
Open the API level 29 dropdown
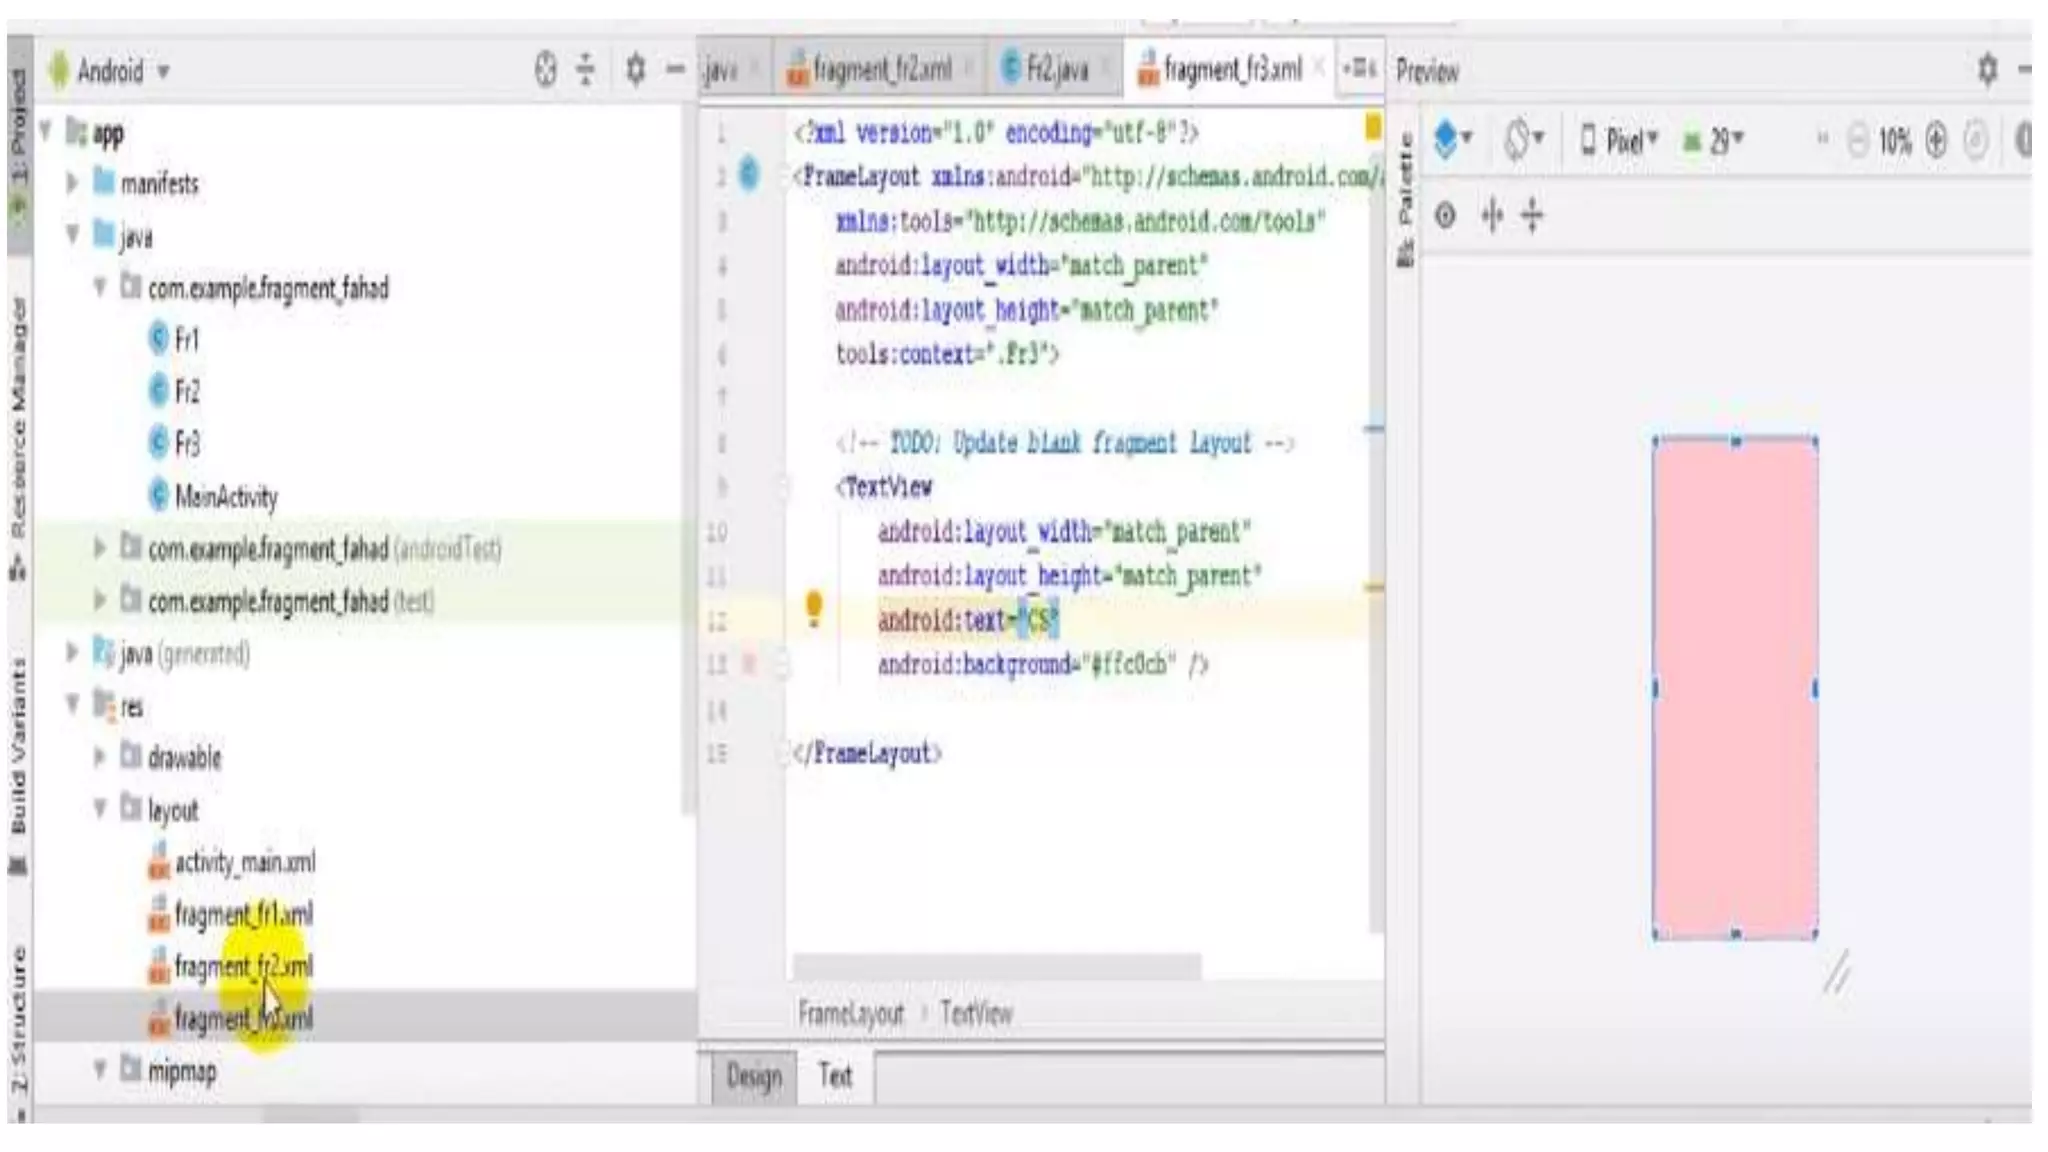(1716, 140)
